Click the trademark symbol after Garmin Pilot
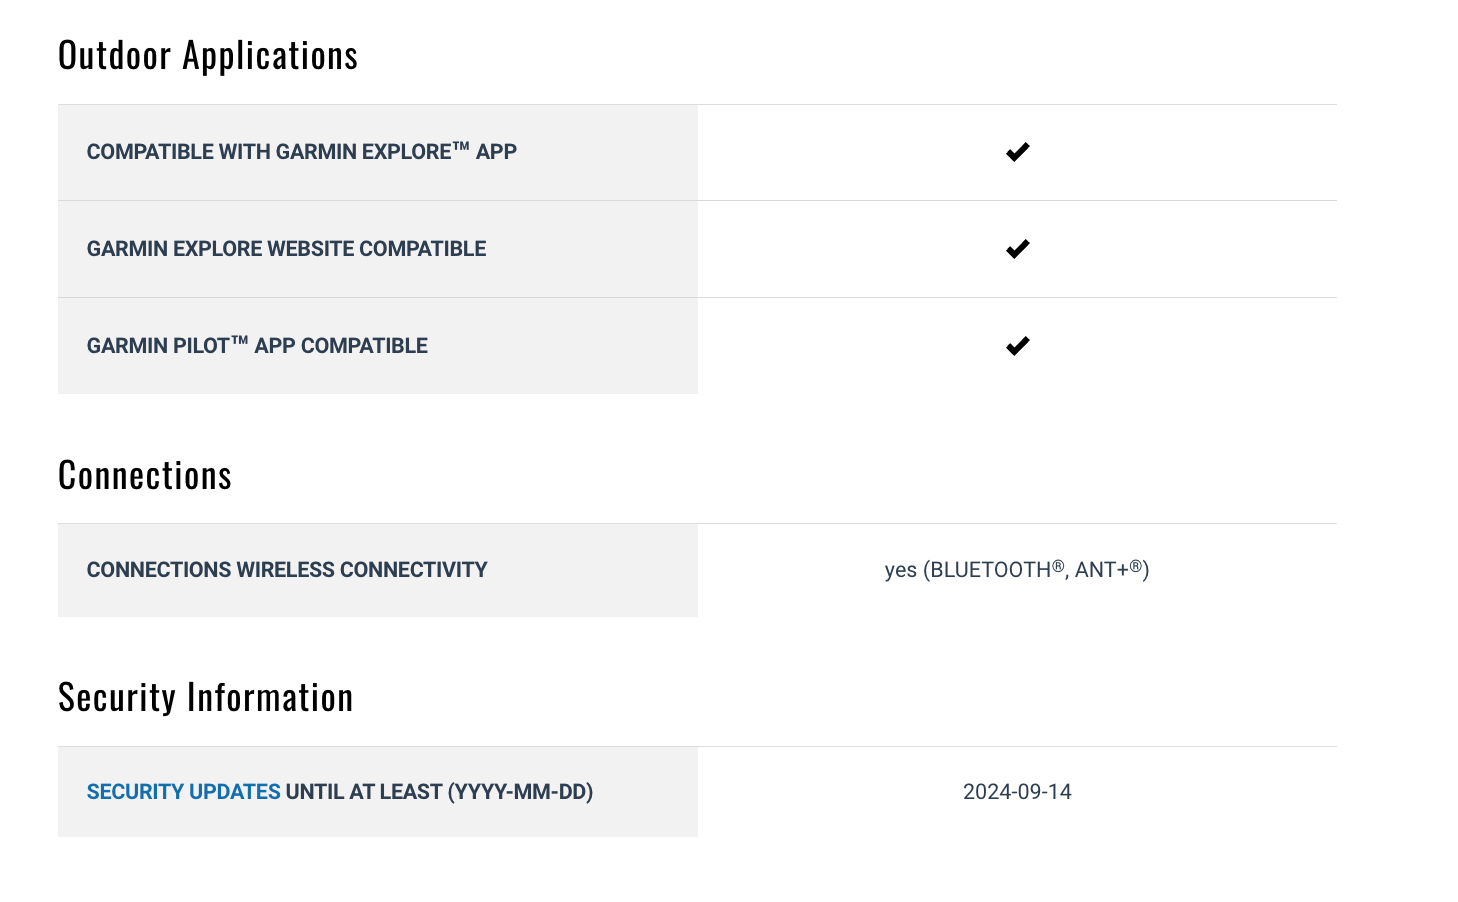The height and width of the screenshot is (902, 1458). [x=240, y=341]
